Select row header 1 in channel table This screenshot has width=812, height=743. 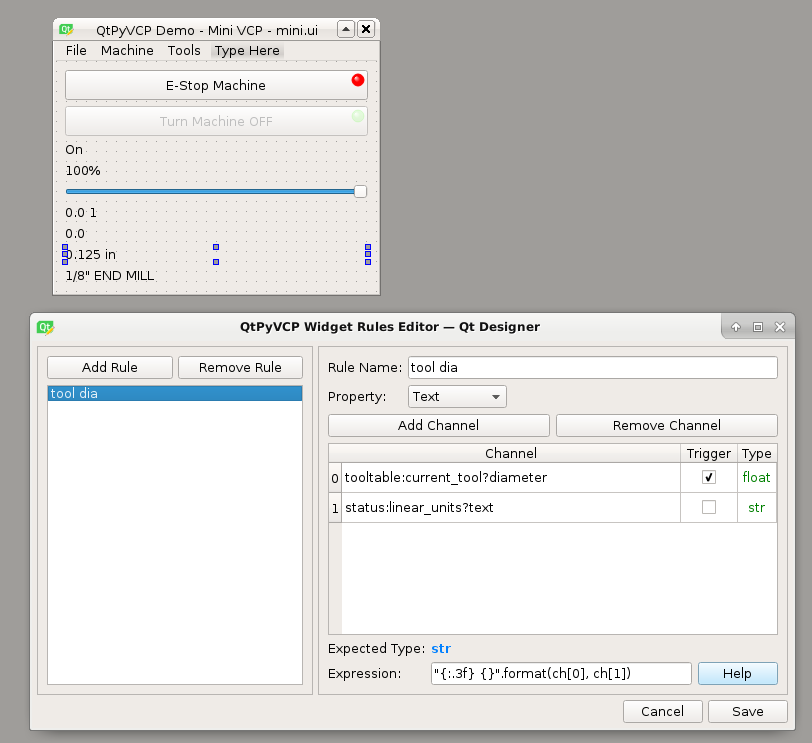335,507
